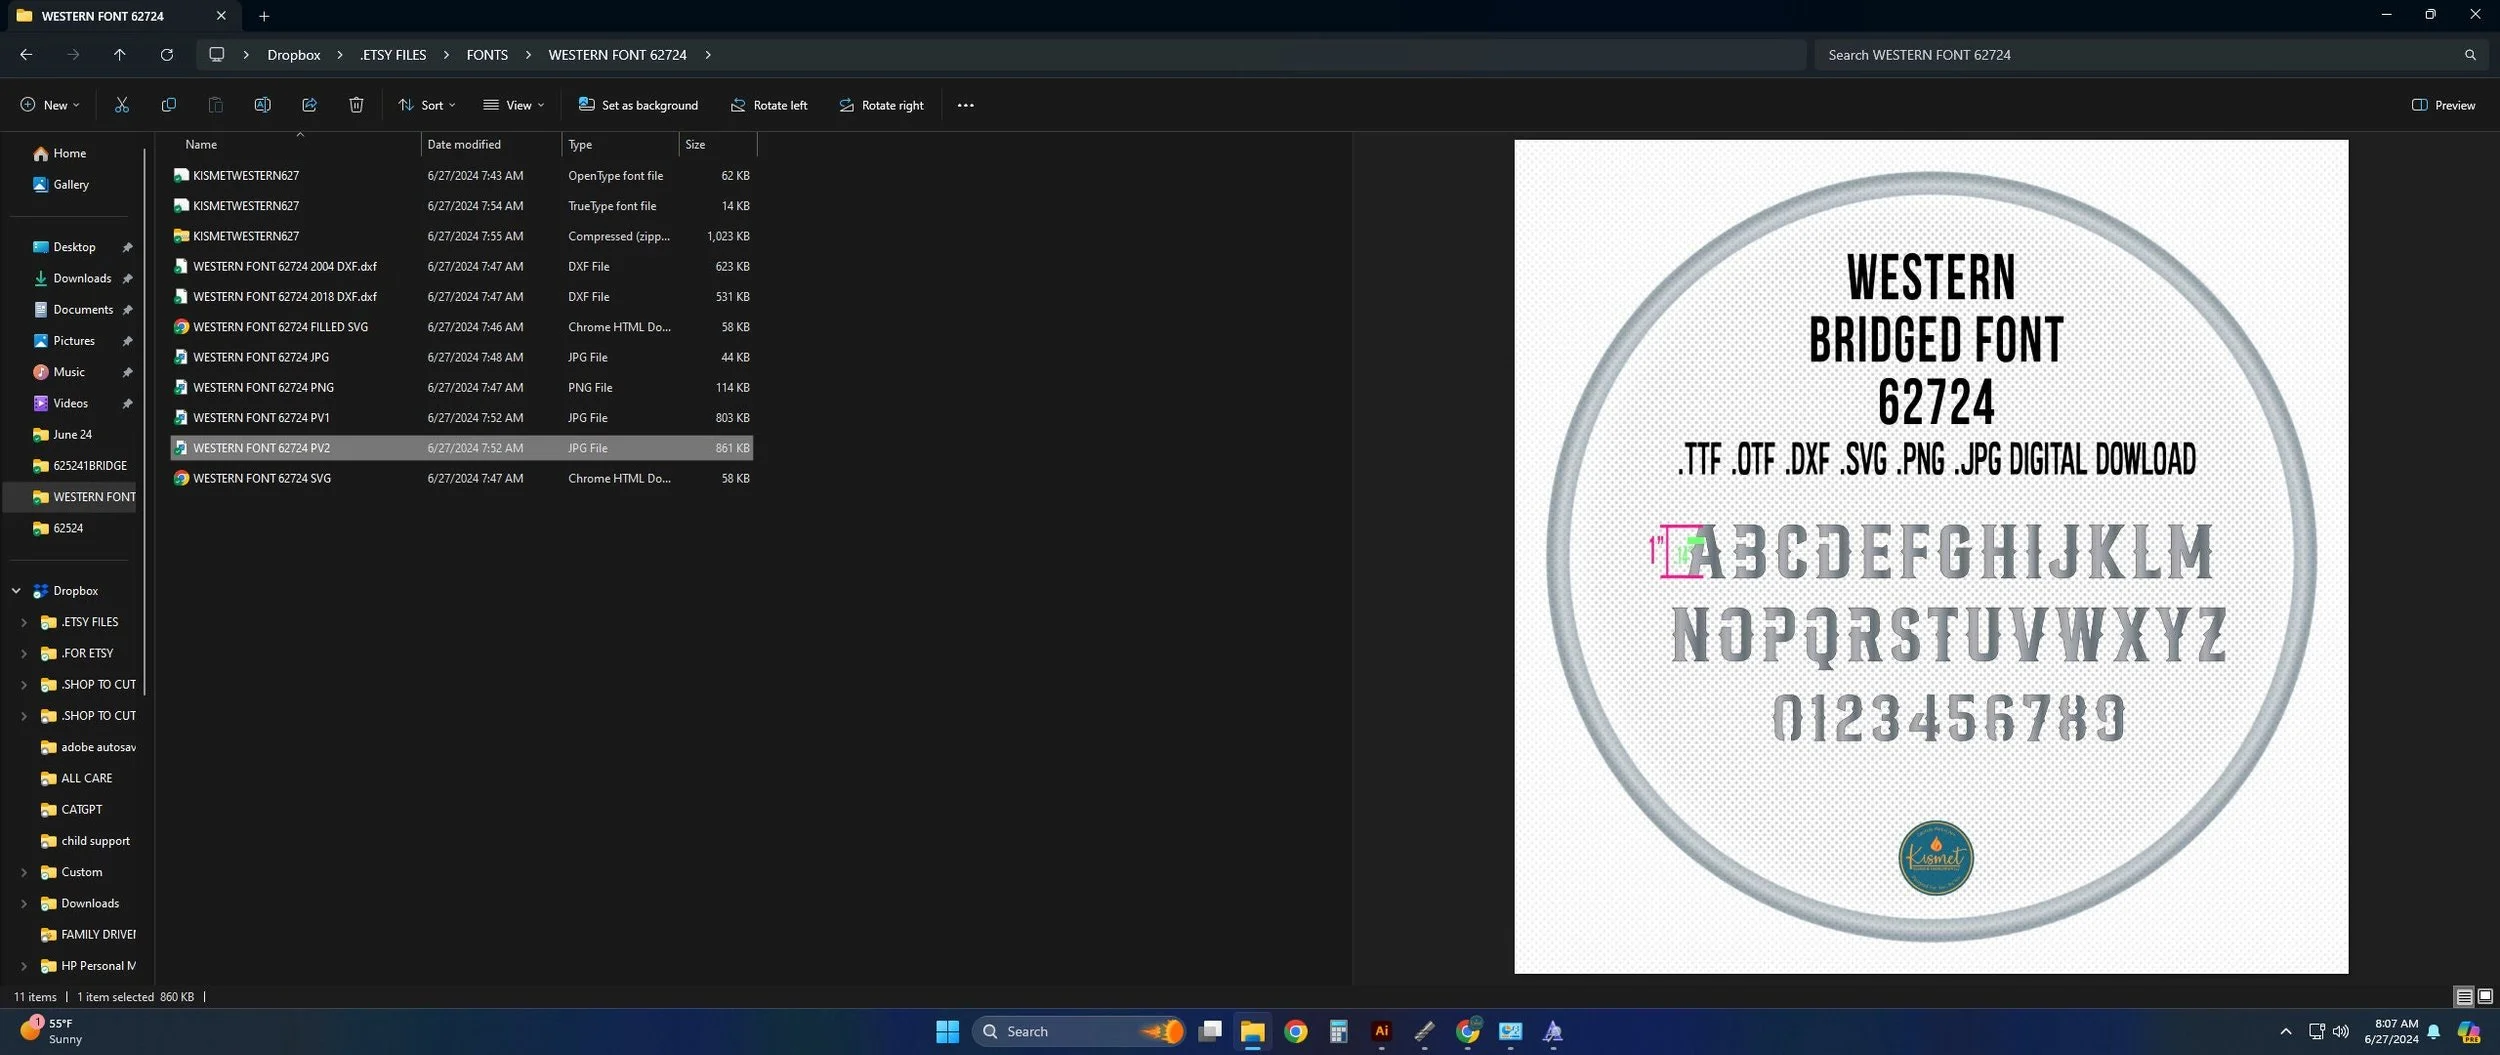This screenshot has height=1055, width=2500.
Task: Open pinned Pictures folder in sidebar
Action: (x=75, y=341)
